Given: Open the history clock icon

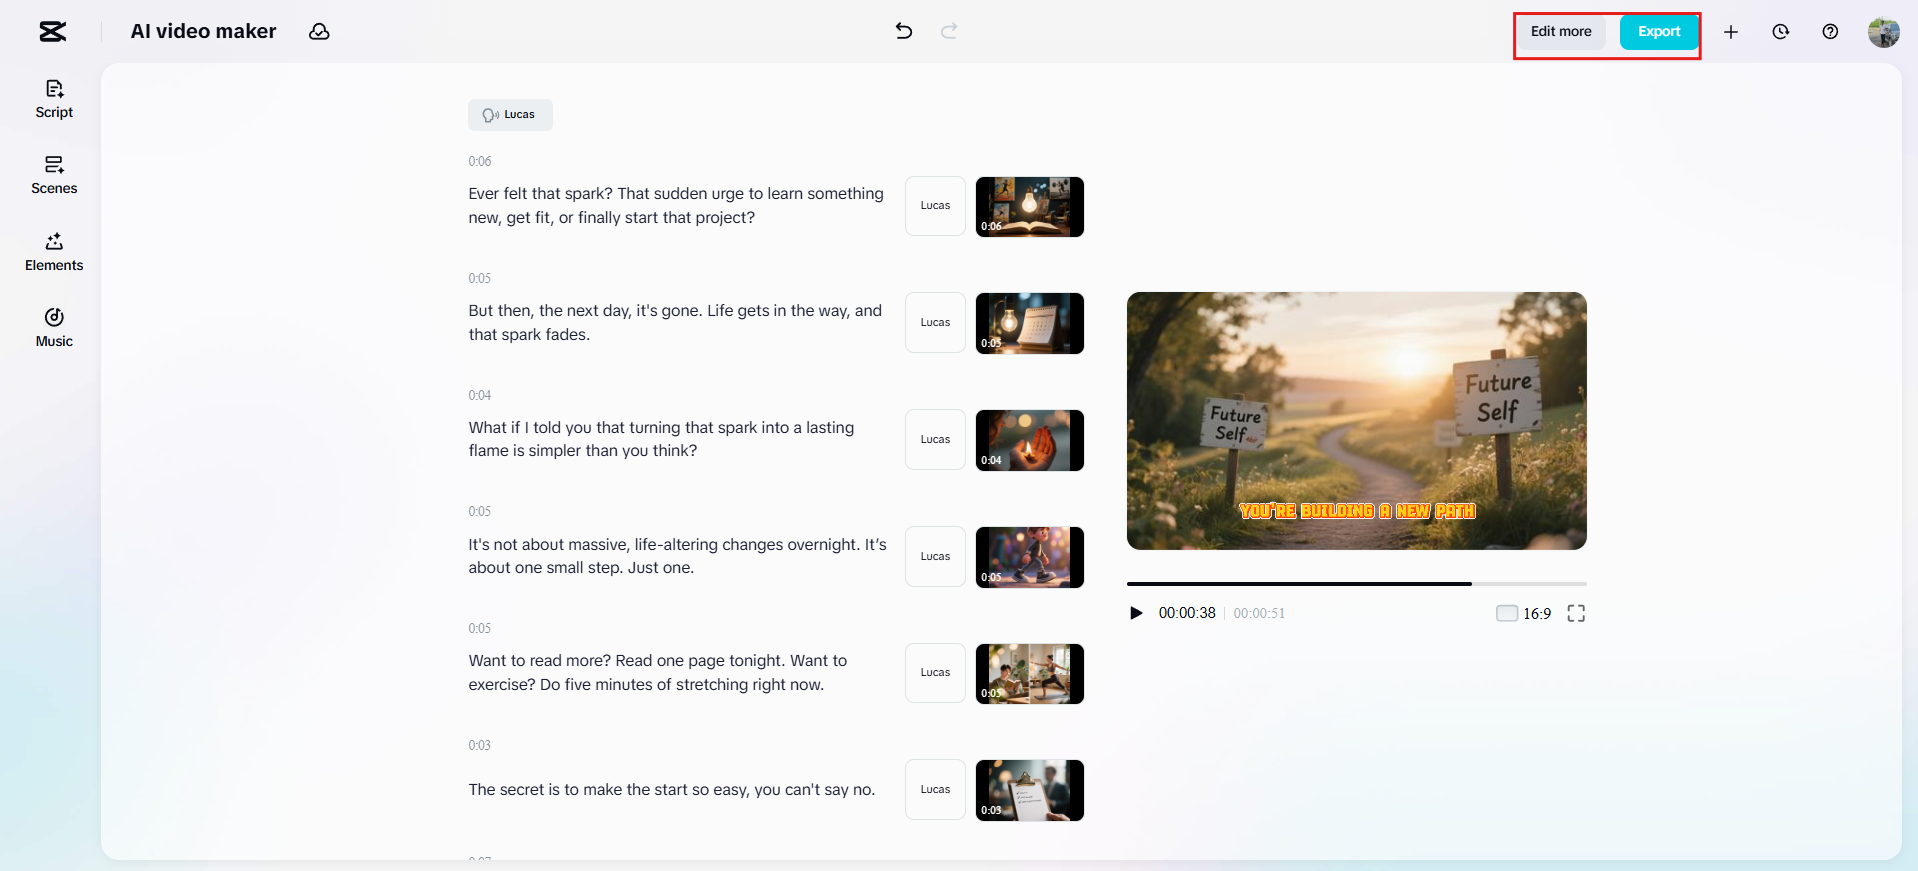Looking at the screenshot, I should (1781, 32).
